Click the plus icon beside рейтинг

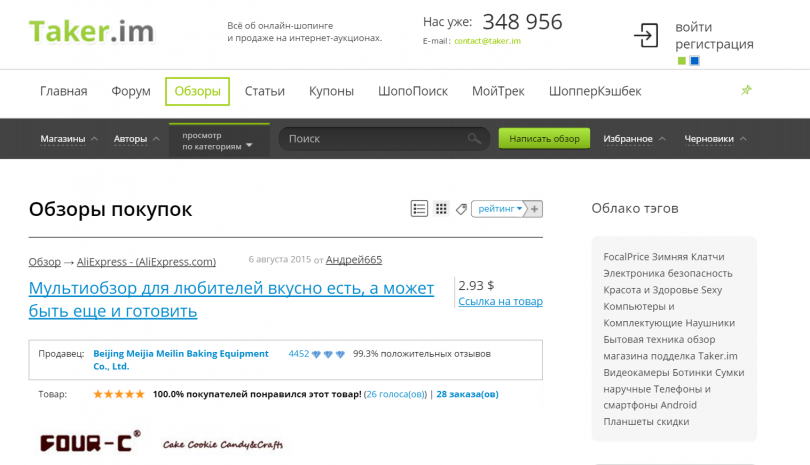pyautogui.click(x=535, y=209)
